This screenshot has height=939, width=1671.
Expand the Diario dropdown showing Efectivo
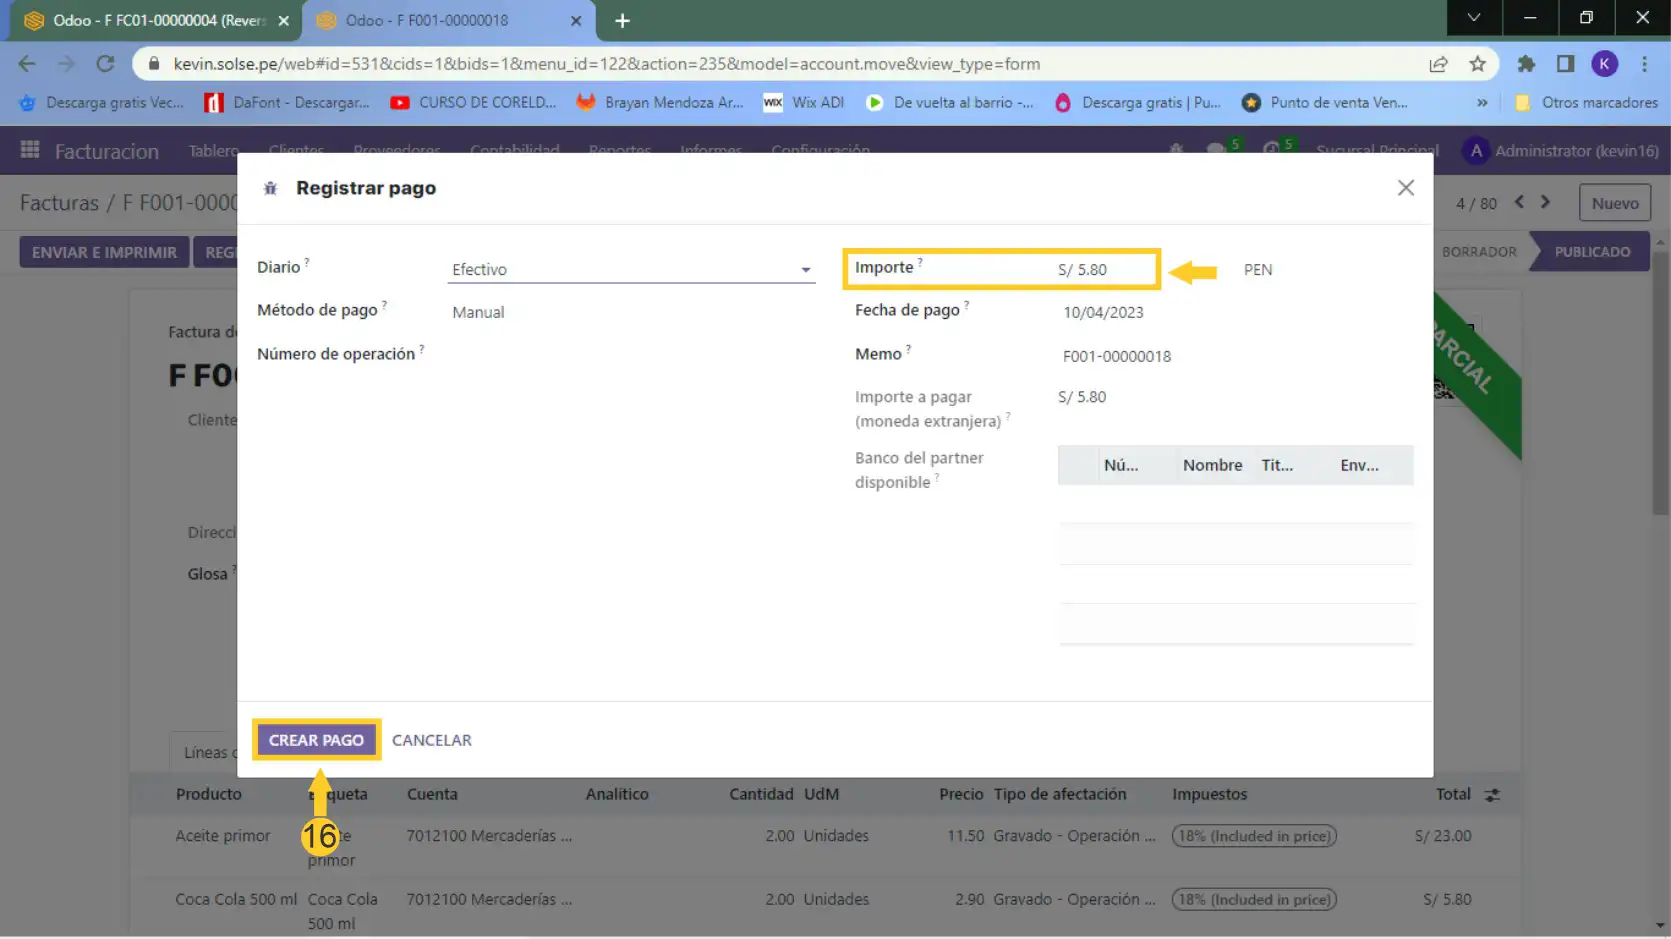630,270
